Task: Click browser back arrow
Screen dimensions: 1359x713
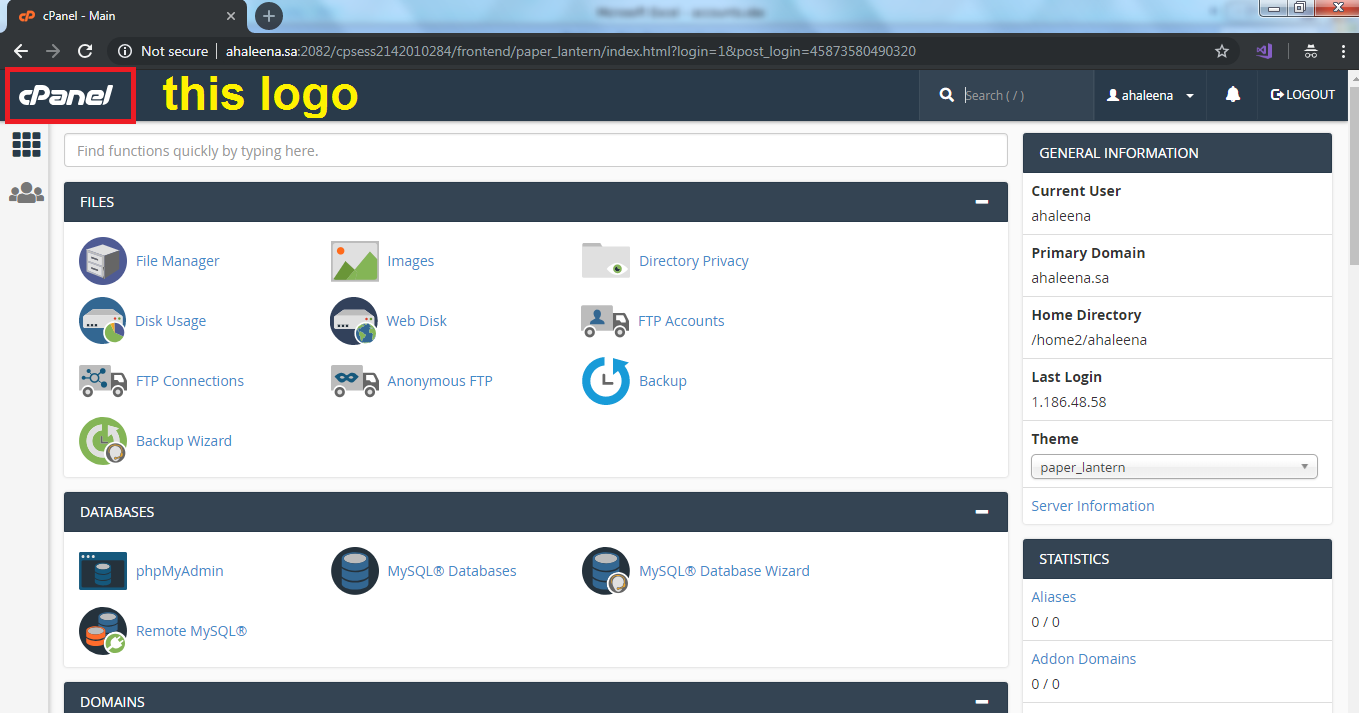Action: (21, 51)
